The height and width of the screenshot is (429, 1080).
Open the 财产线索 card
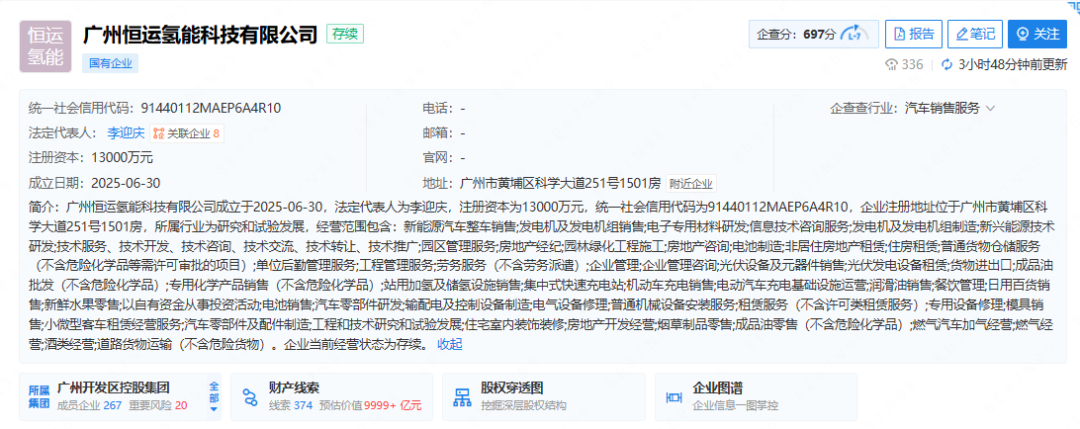coord(332,397)
